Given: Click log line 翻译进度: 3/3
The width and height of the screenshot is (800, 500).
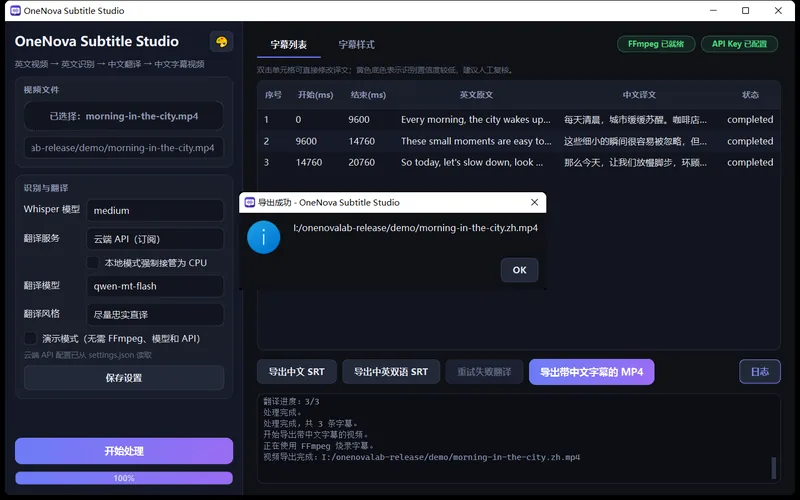Looking at the screenshot, I should point(291,402).
